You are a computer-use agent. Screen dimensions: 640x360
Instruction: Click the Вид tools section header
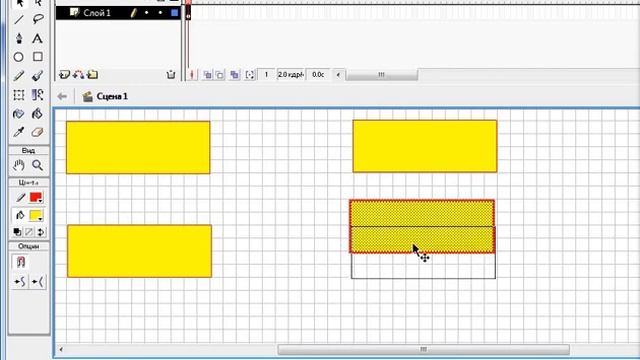tap(29, 151)
